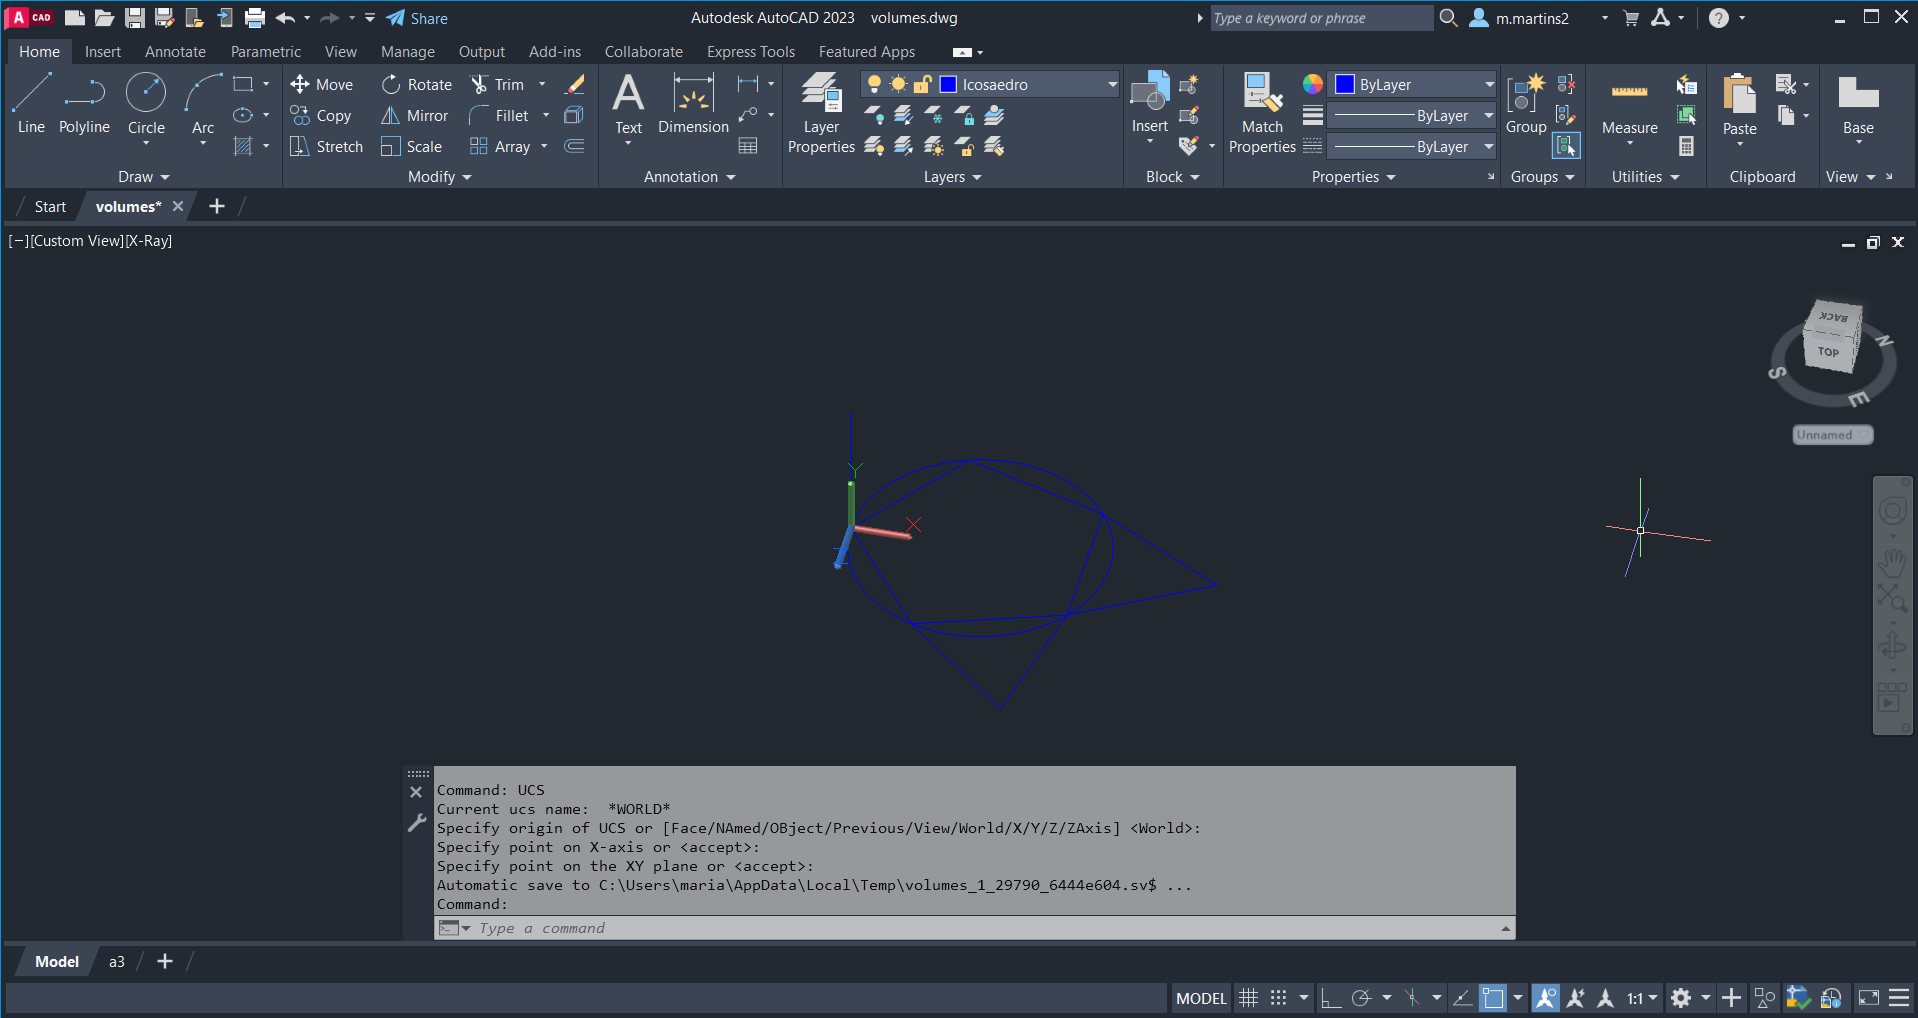Screen dimensions: 1918x1018
Task: Toggle drawing grid display in status bar
Action: [x=1249, y=998]
